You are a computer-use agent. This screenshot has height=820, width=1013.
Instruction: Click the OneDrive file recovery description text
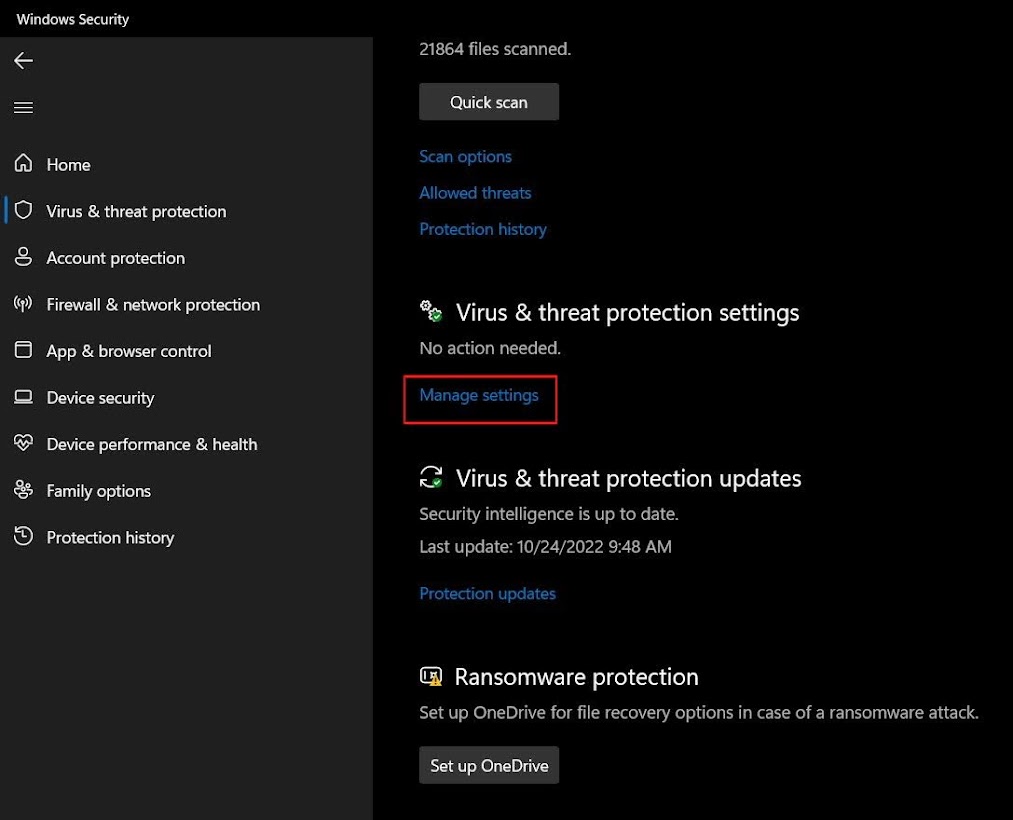pos(698,713)
